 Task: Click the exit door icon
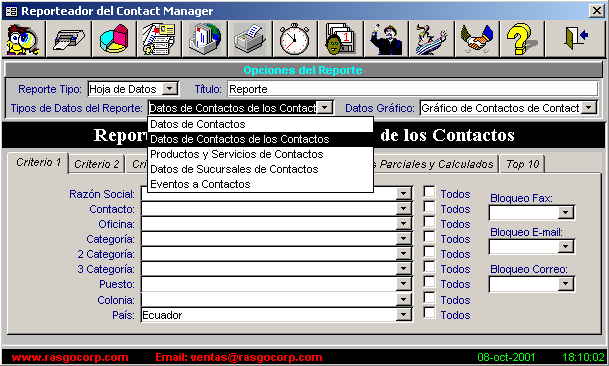pyautogui.click(x=575, y=39)
